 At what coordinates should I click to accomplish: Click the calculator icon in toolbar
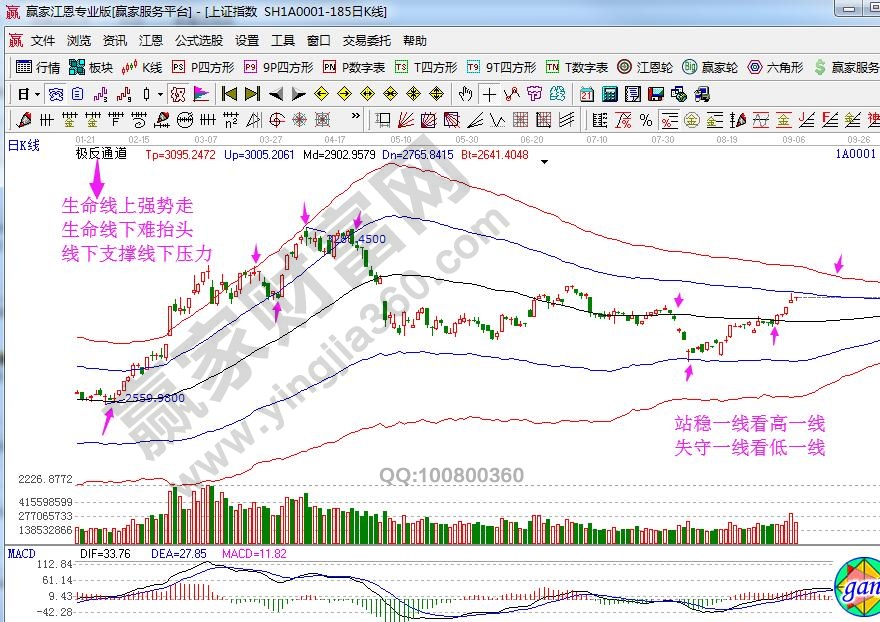click(608, 94)
